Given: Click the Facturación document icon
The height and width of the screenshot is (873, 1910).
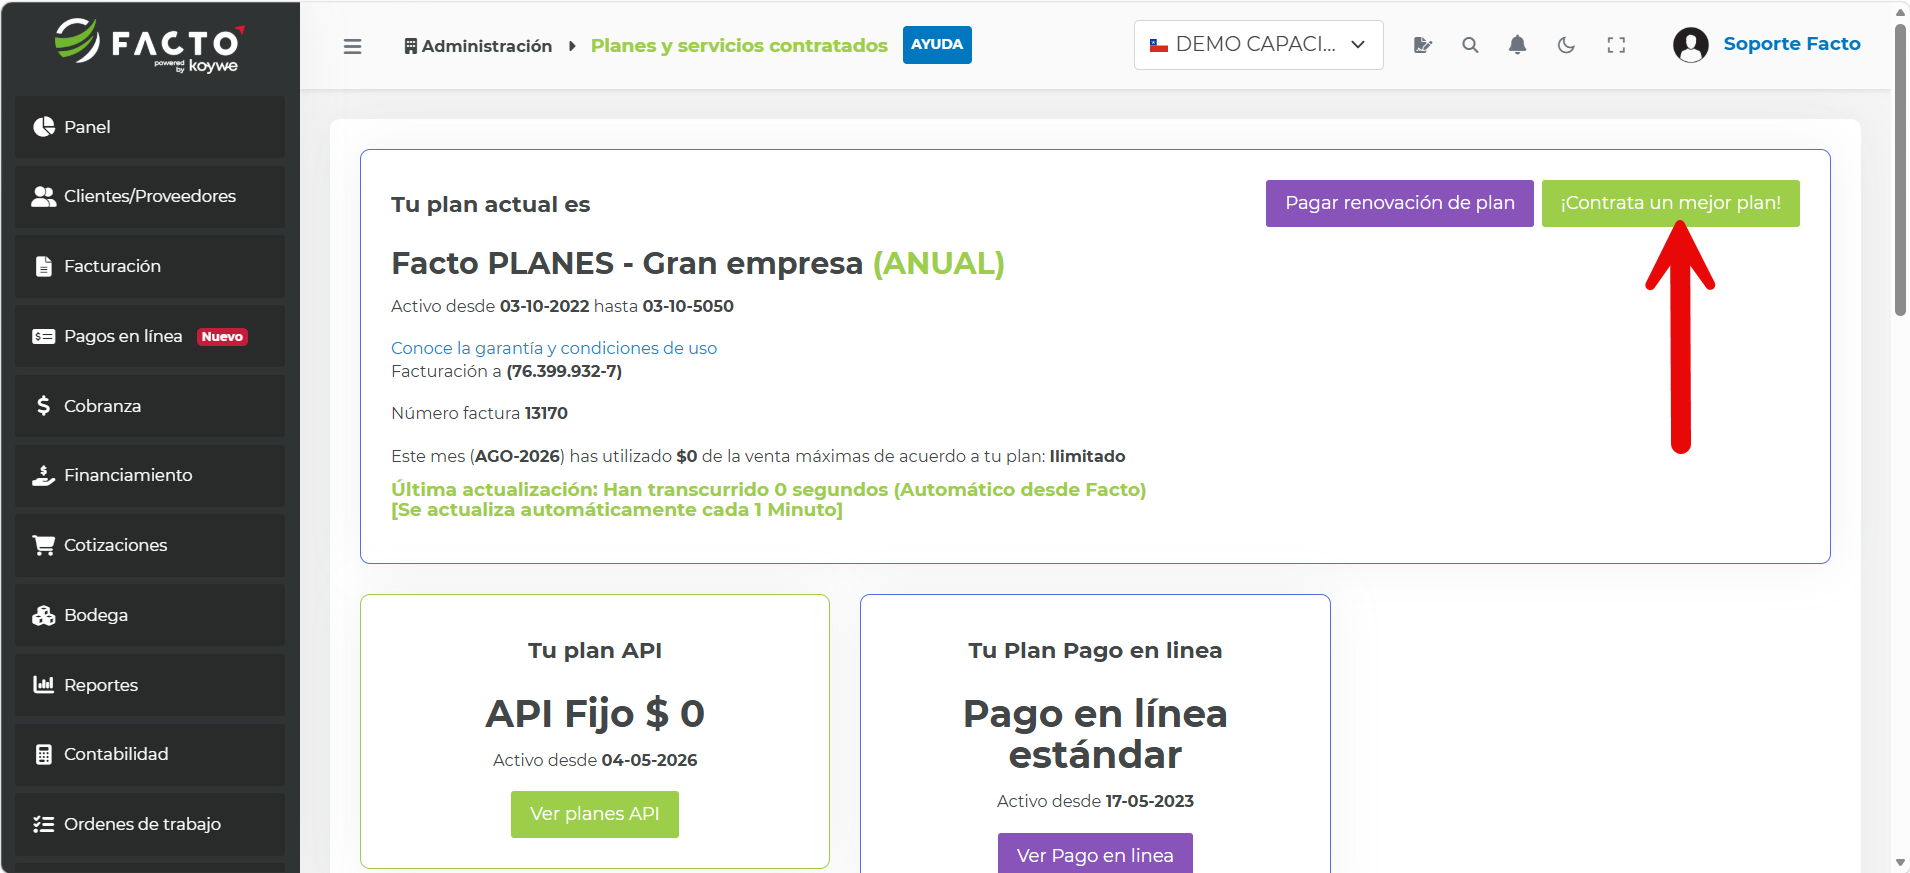Looking at the screenshot, I should click(x=44, y=266).
